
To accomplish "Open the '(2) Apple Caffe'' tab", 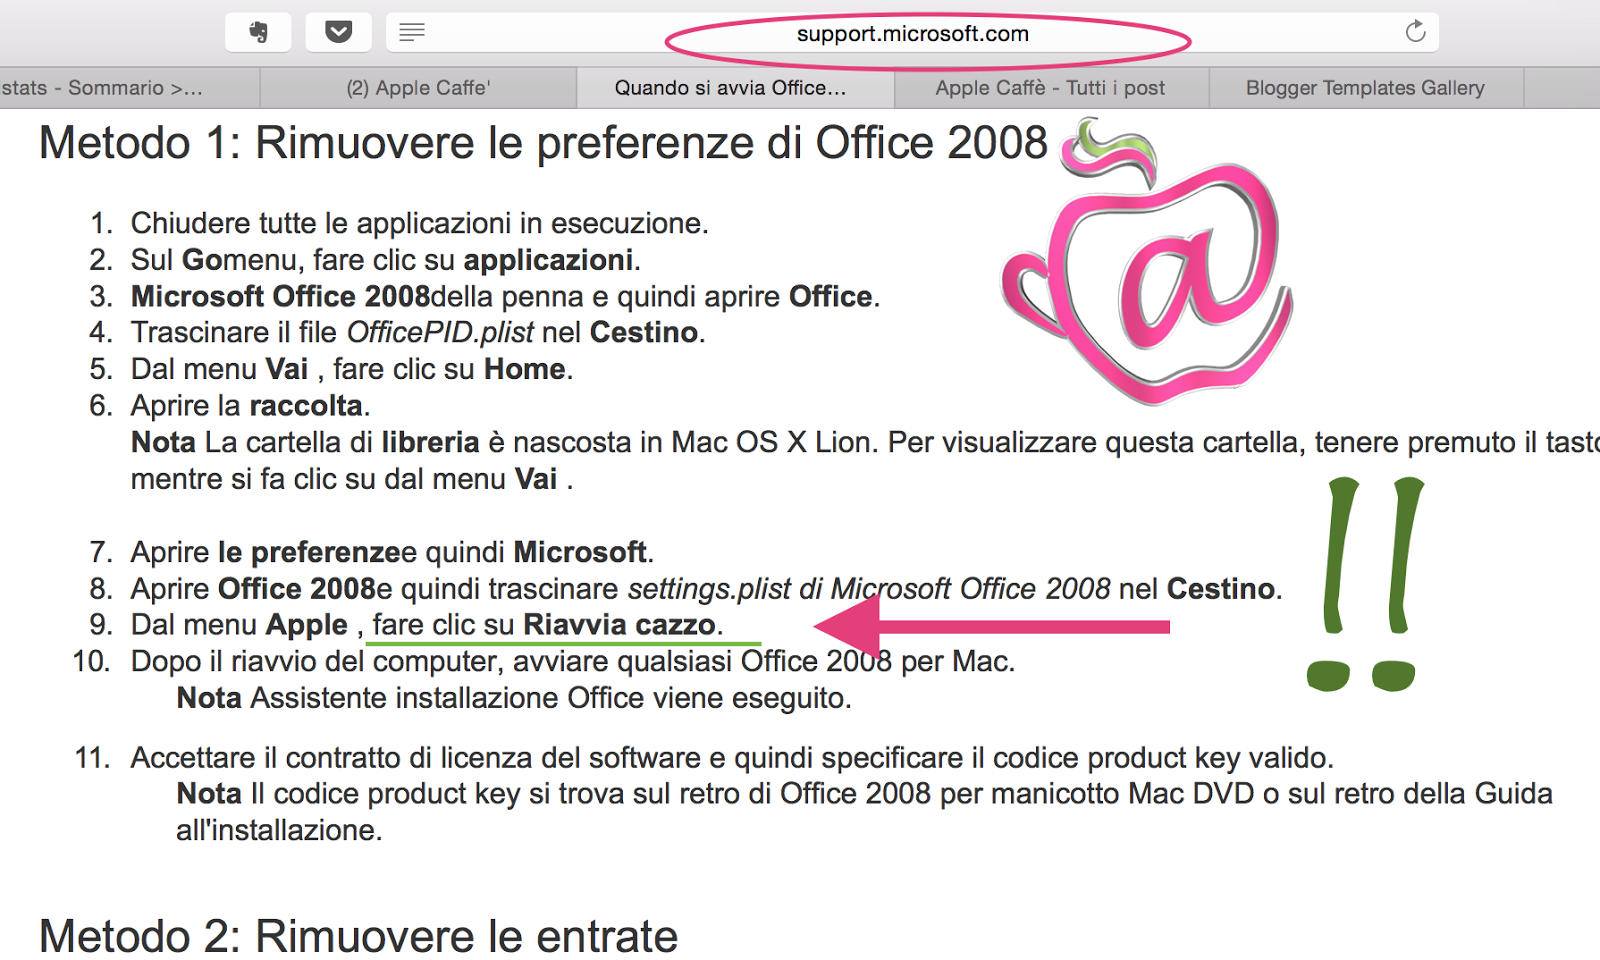I will pos(418,88).
